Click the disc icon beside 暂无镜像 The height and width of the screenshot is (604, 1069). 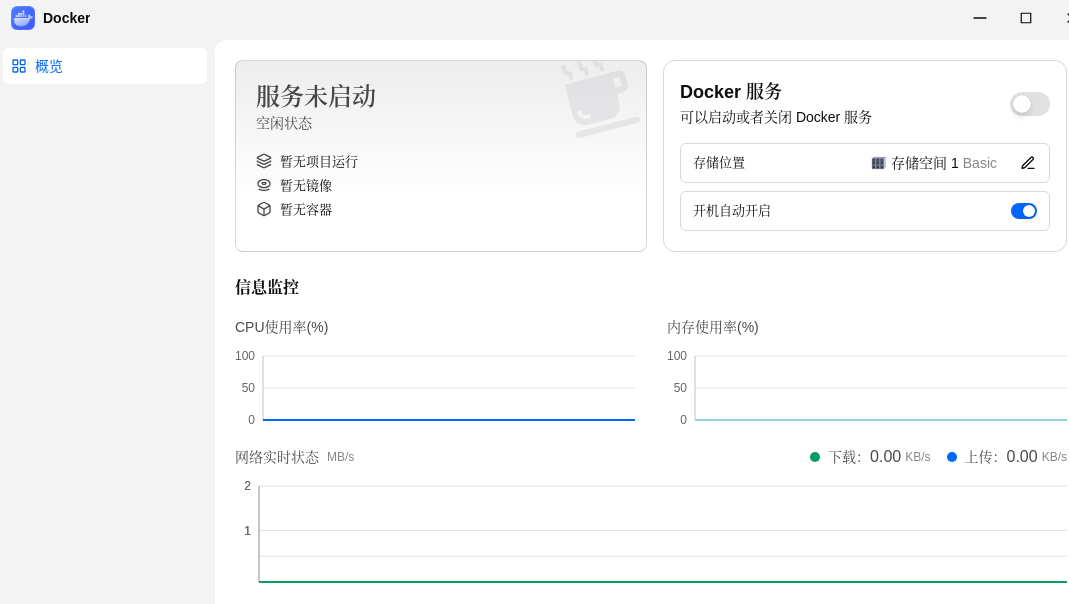click(x=264, y=185)
